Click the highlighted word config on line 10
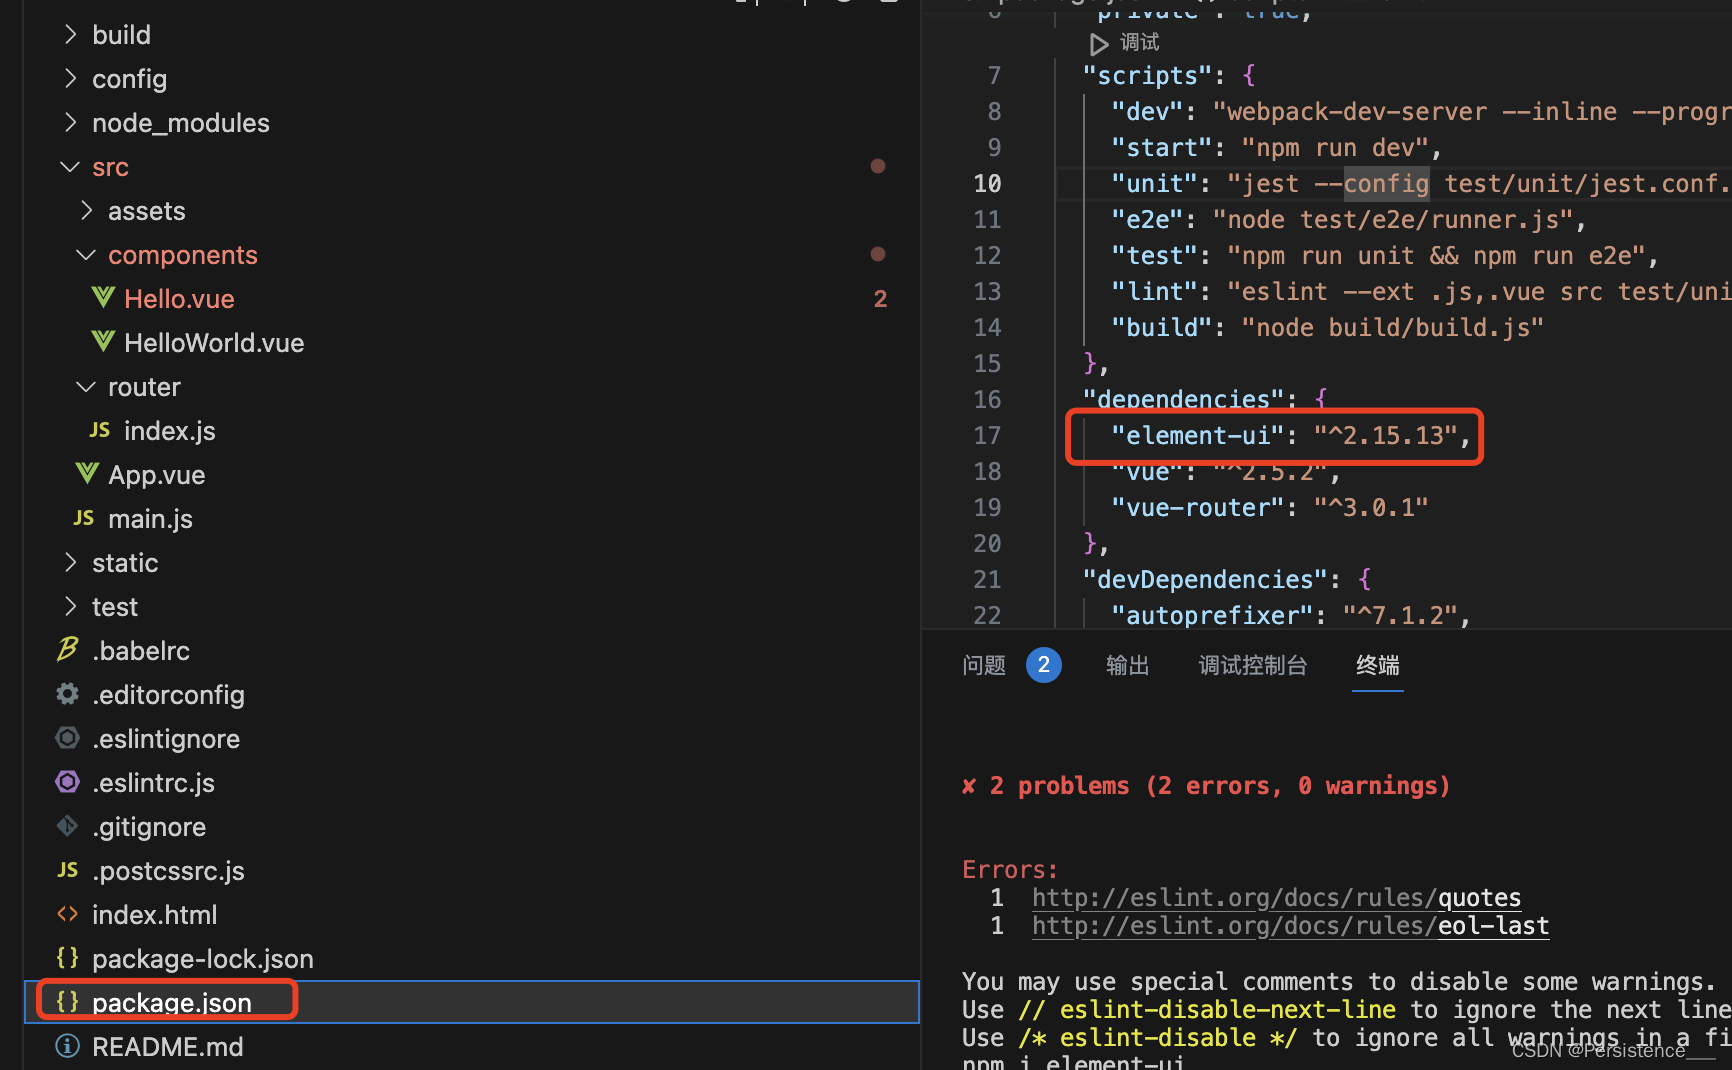The width and height of the screenshot is (1732, 1070). [x=1386, y=184]
